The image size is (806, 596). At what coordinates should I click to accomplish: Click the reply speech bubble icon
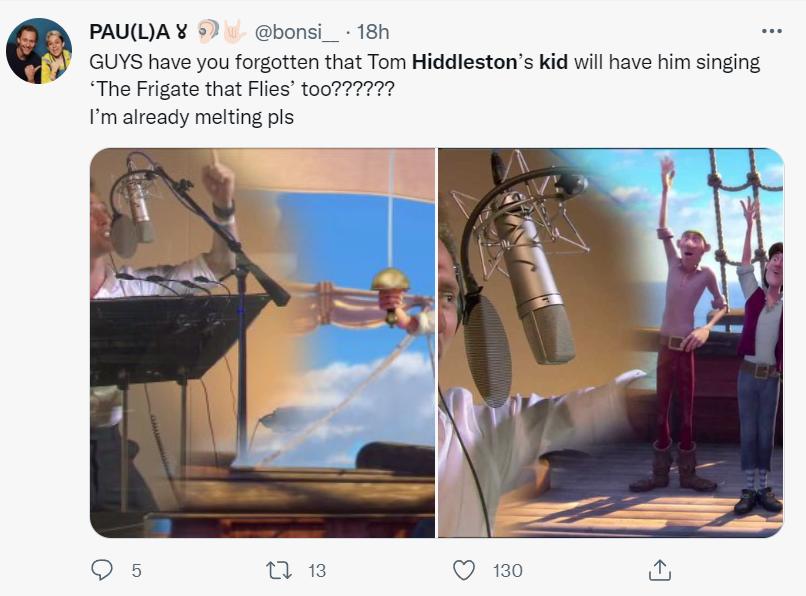pos(102,570)
